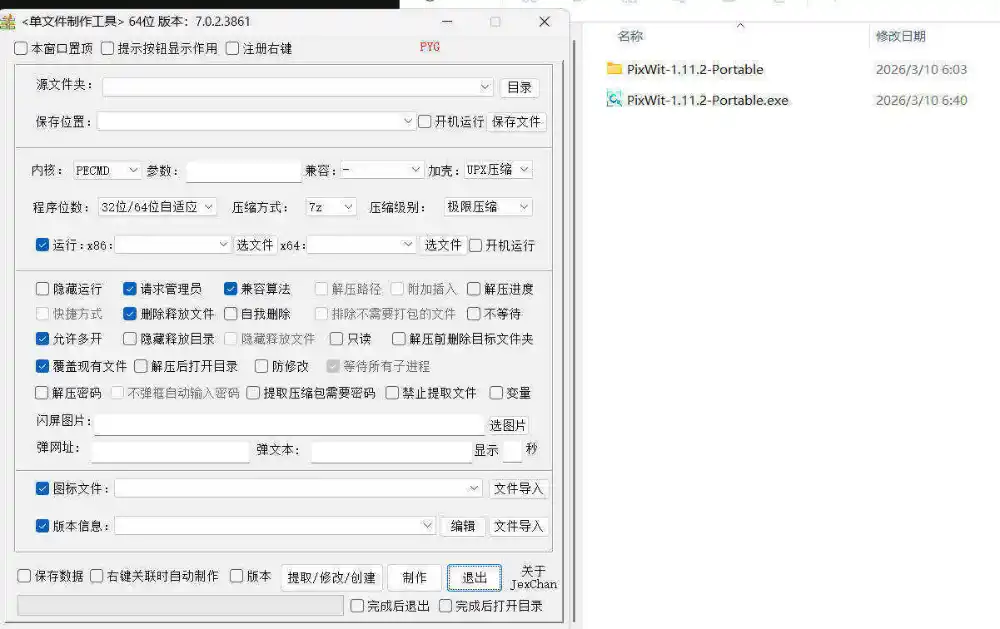Click the 闪屏图片 input field

click(290, 425)
